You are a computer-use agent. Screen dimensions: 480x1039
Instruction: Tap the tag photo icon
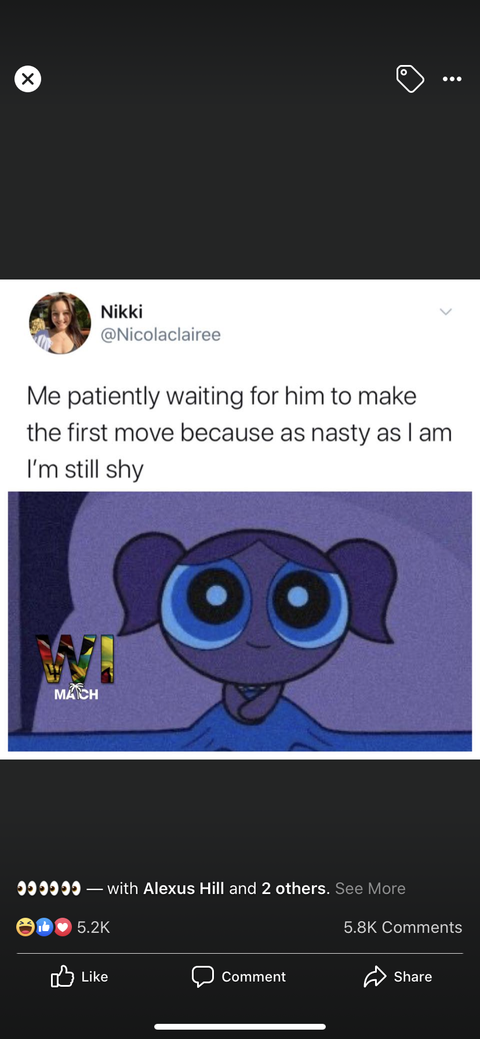410,79
